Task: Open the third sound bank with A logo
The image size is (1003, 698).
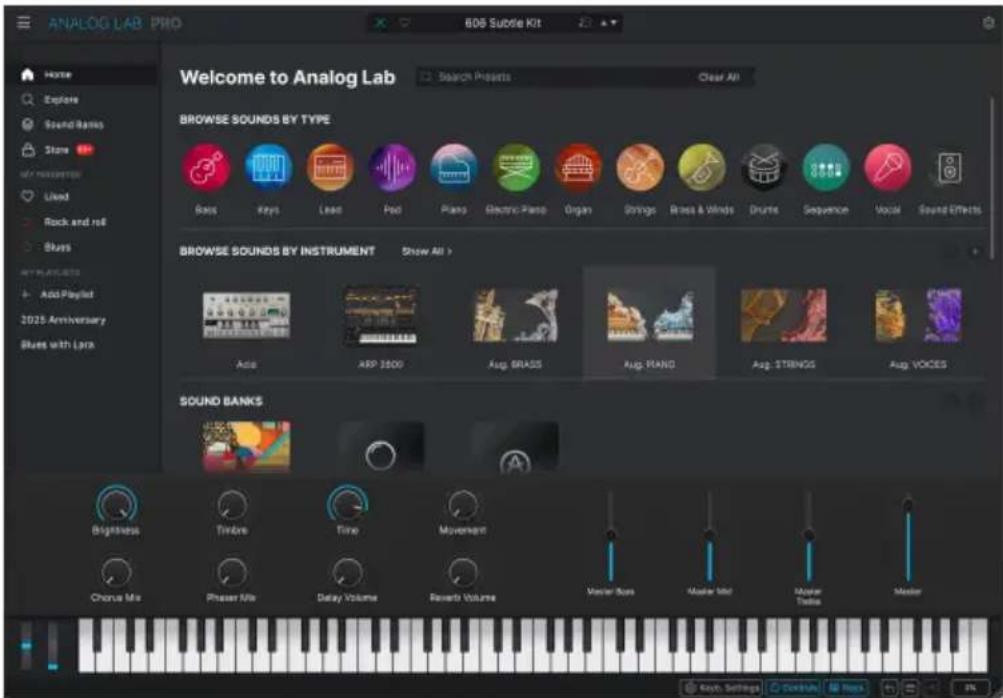Action: pos(515,446)
